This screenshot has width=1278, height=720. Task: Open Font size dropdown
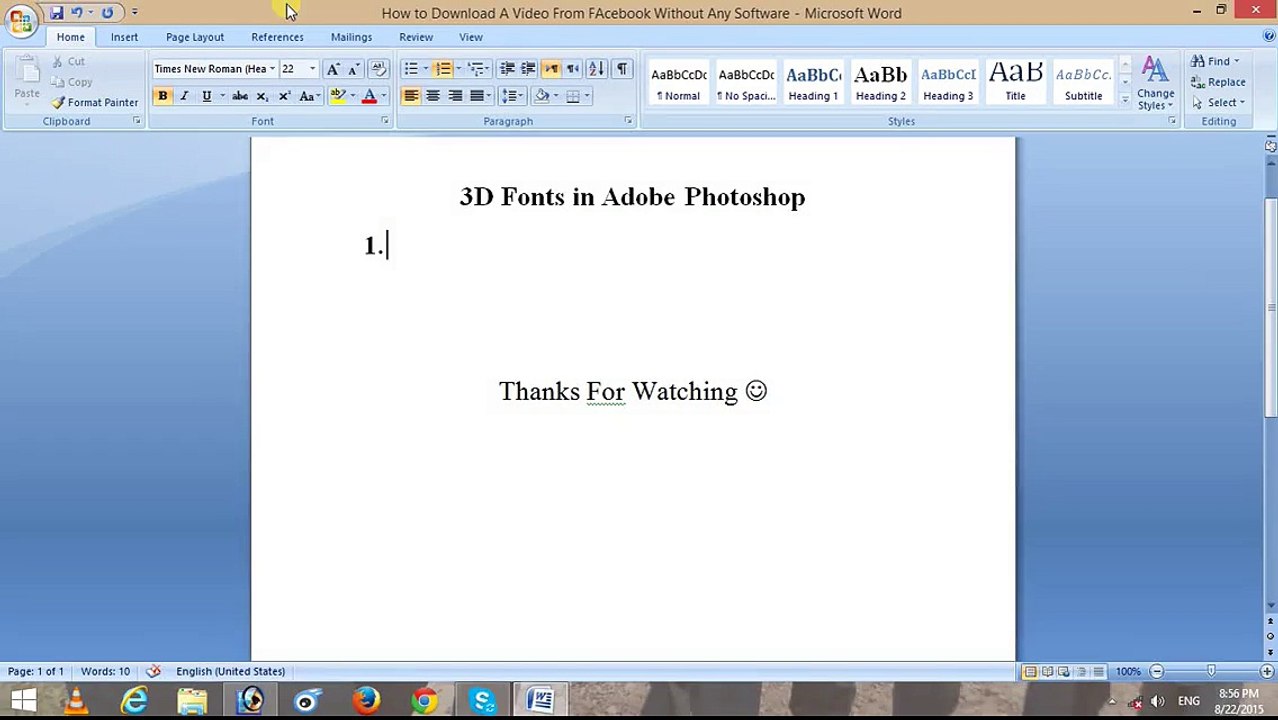coord(312,69)
